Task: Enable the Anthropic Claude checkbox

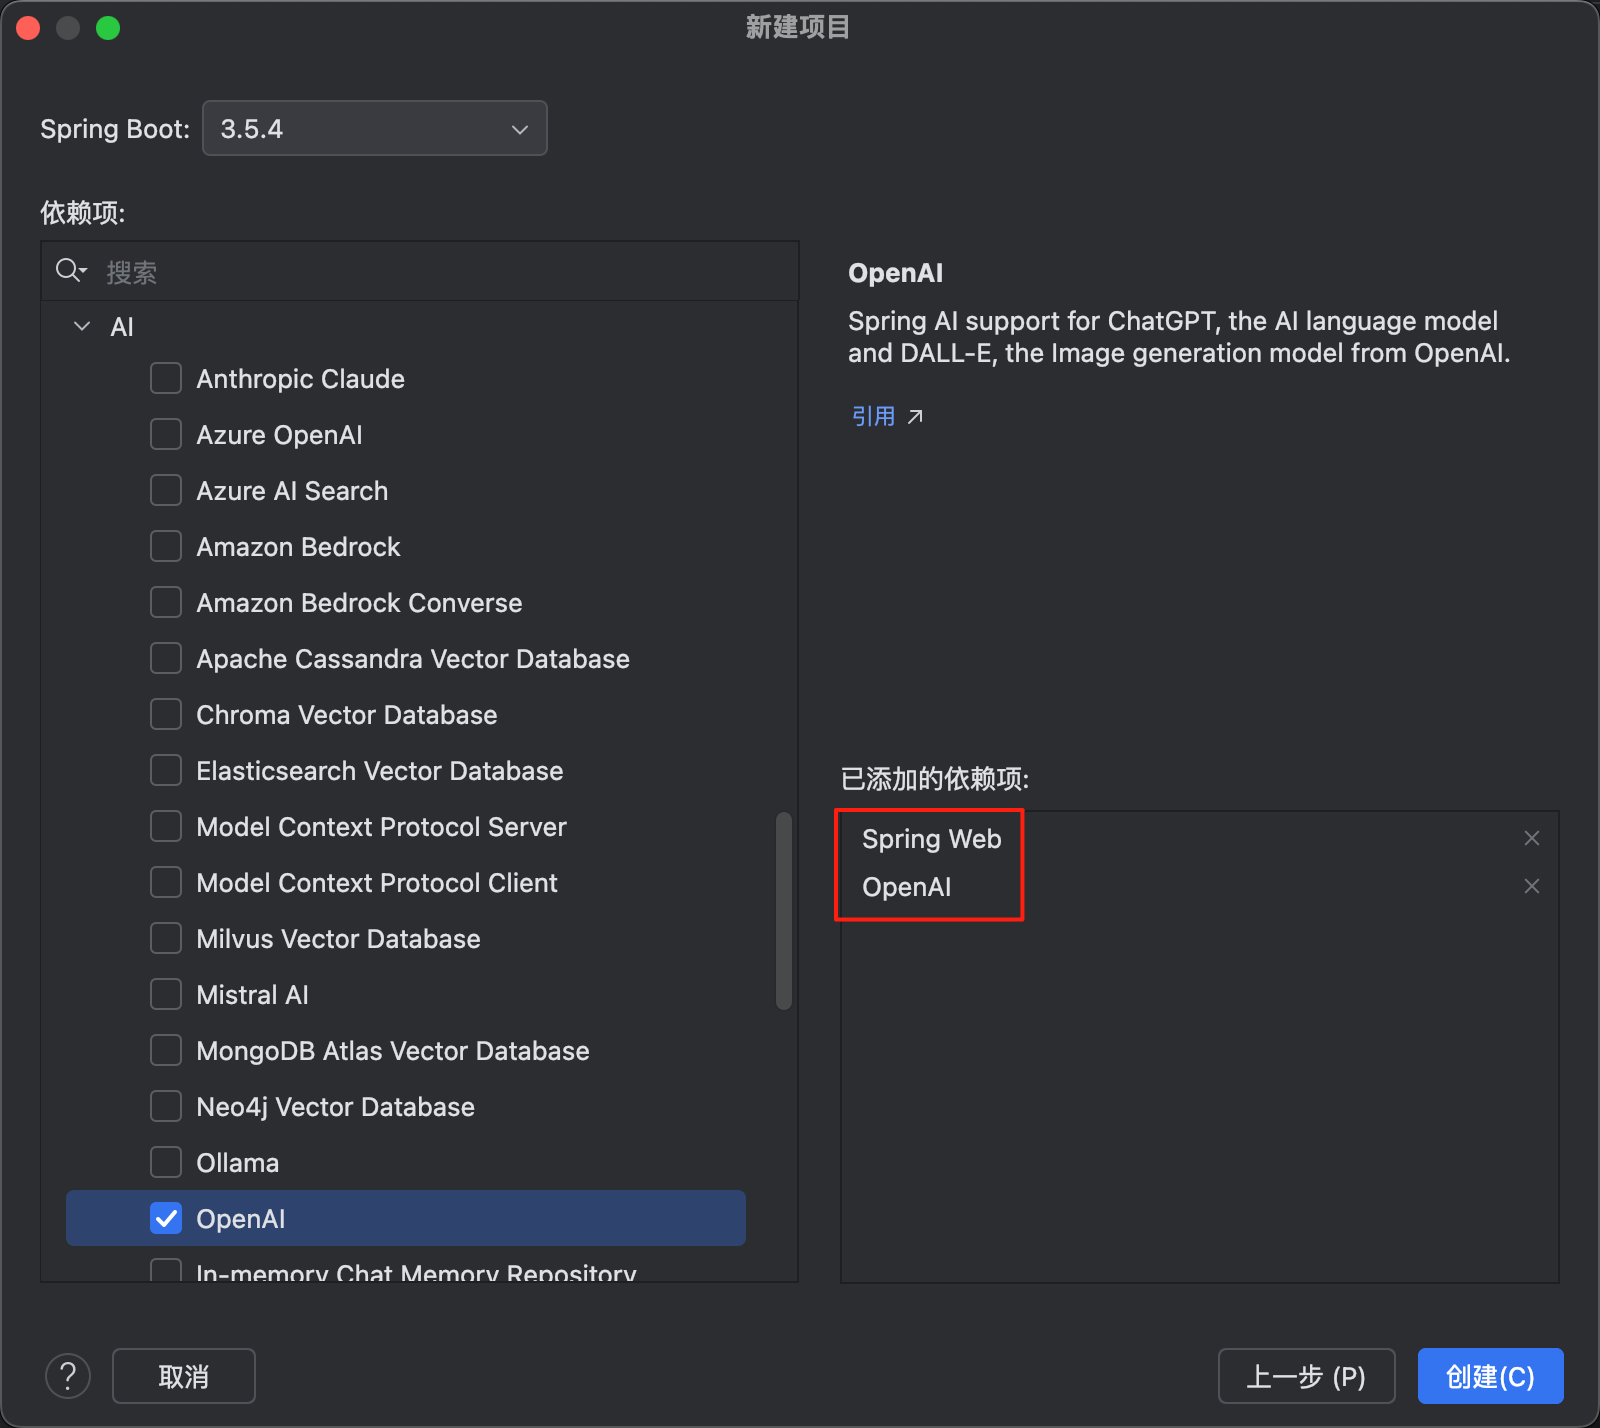Action: click(166, 379)
